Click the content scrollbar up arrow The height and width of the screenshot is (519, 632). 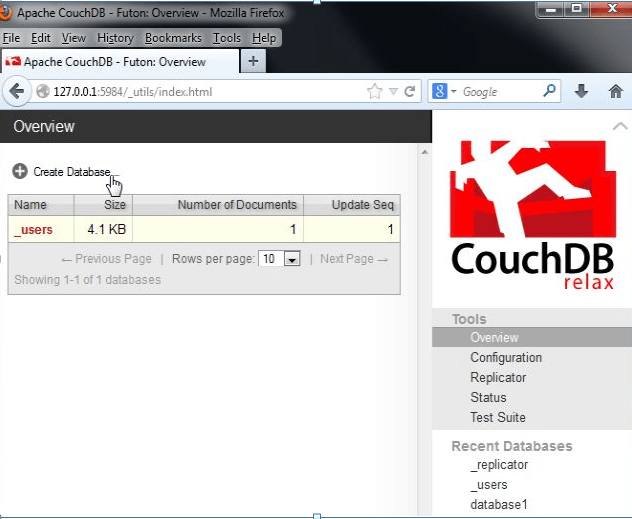click(424, 152)
